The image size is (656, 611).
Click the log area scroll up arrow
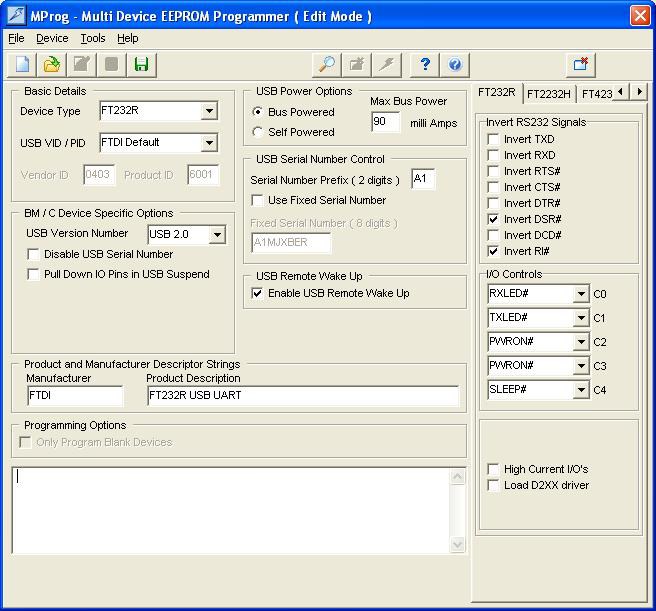[457, 477]
